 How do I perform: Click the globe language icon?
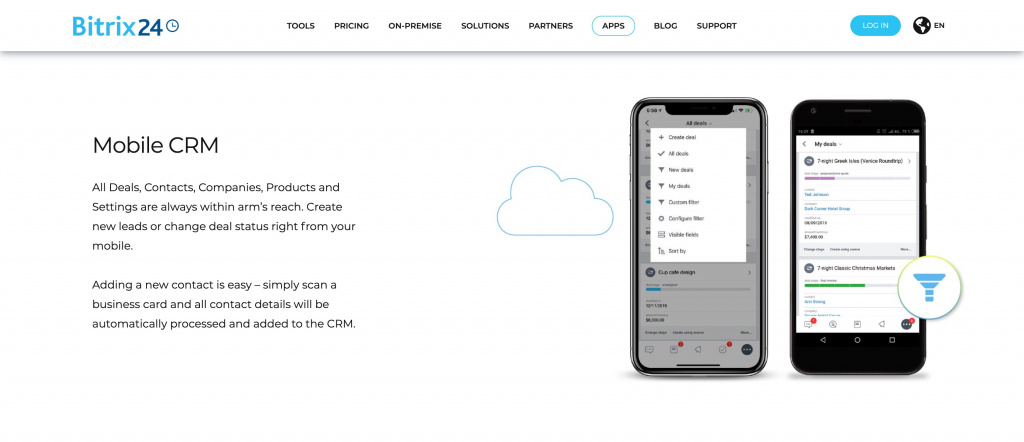(x=921, y=26)
